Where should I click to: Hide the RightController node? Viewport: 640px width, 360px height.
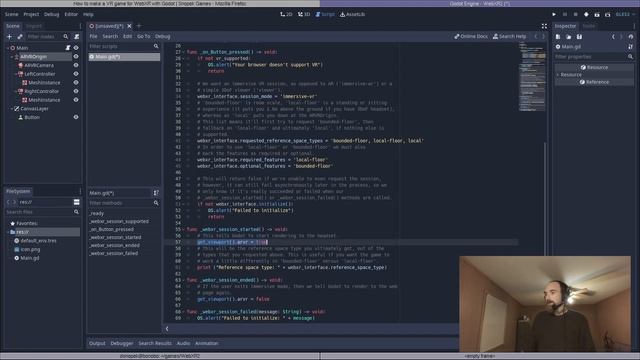pos(76,91)
